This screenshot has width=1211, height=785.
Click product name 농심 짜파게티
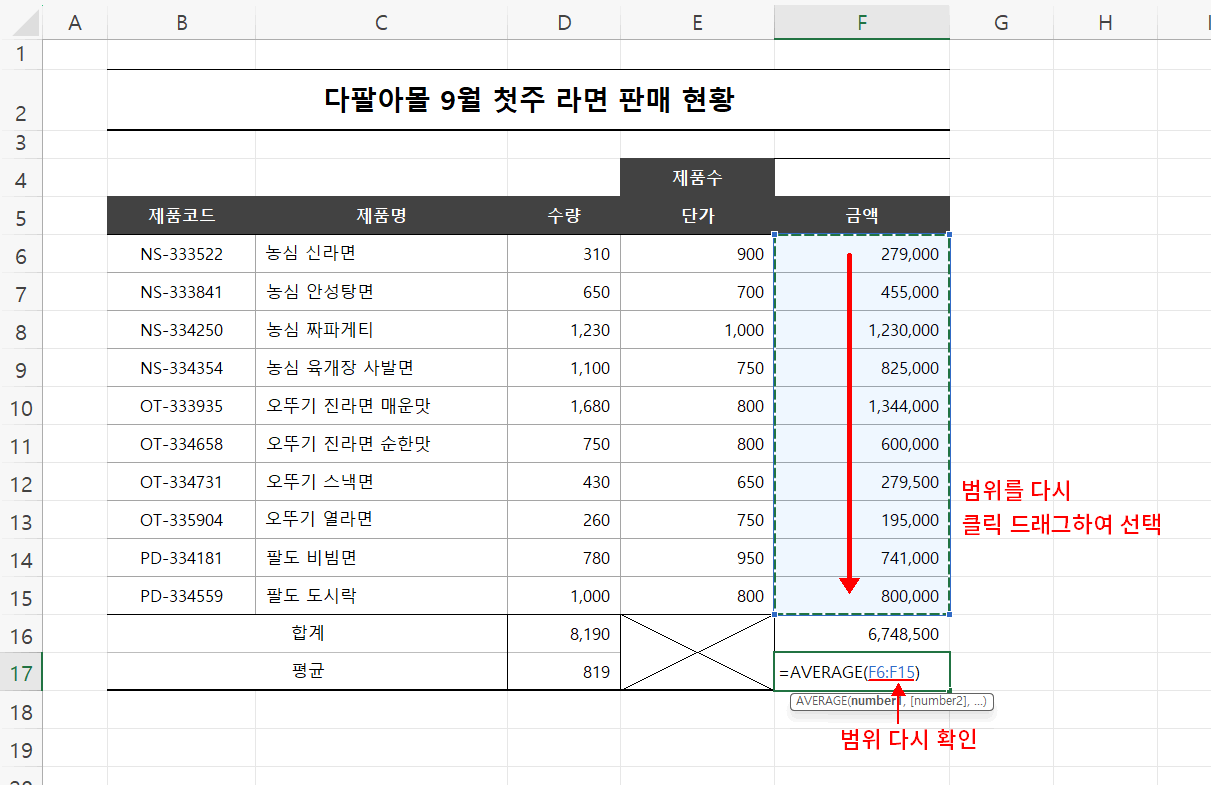[x=381, y=330]
